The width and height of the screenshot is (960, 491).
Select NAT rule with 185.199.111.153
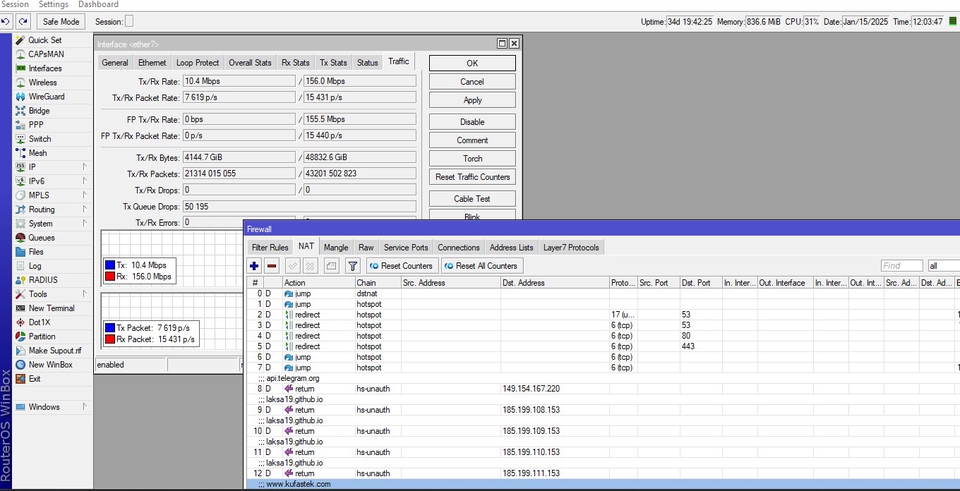coord(603,473)
